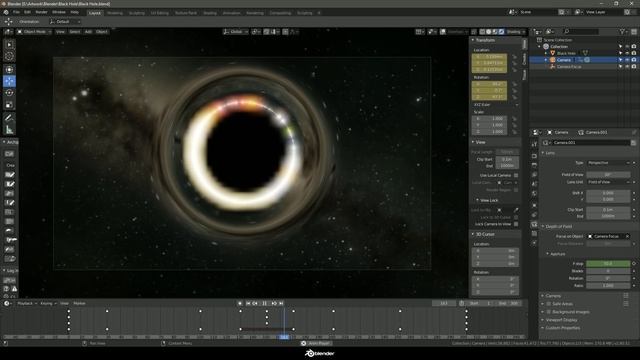Toggle Background Images checkbox

point(549,312)
